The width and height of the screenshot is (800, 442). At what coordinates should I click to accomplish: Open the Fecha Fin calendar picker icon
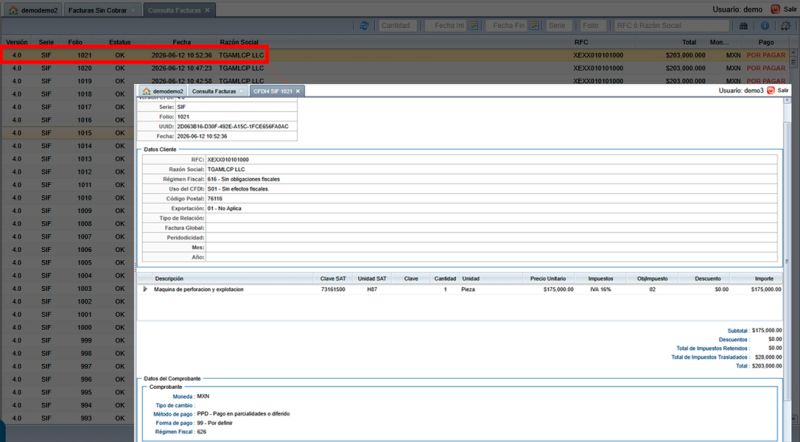(x=534, y=26)
